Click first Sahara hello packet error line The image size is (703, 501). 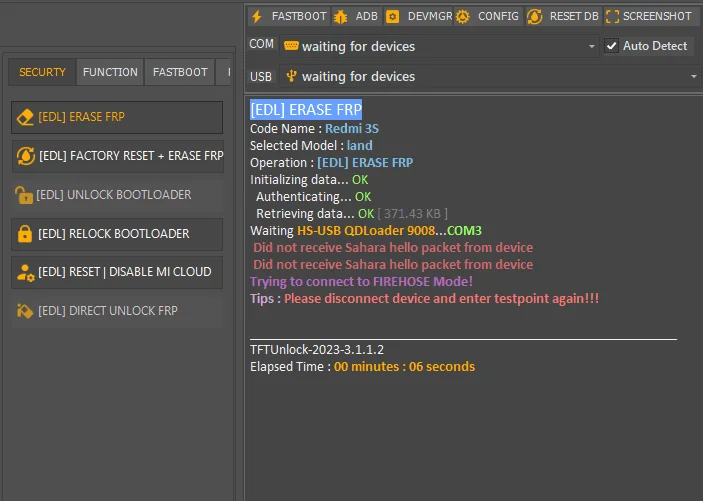point(393,248)
